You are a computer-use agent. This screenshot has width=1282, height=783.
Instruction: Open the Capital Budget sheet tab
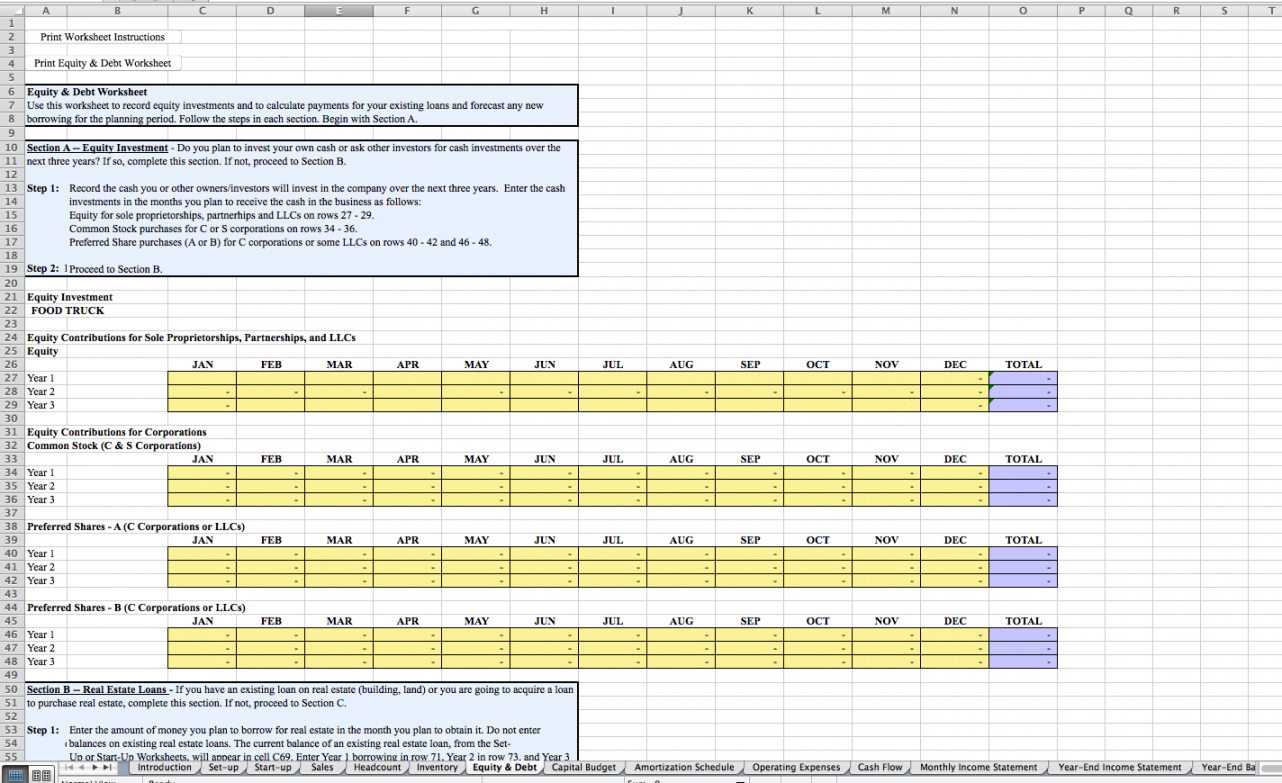click(584, 768)
